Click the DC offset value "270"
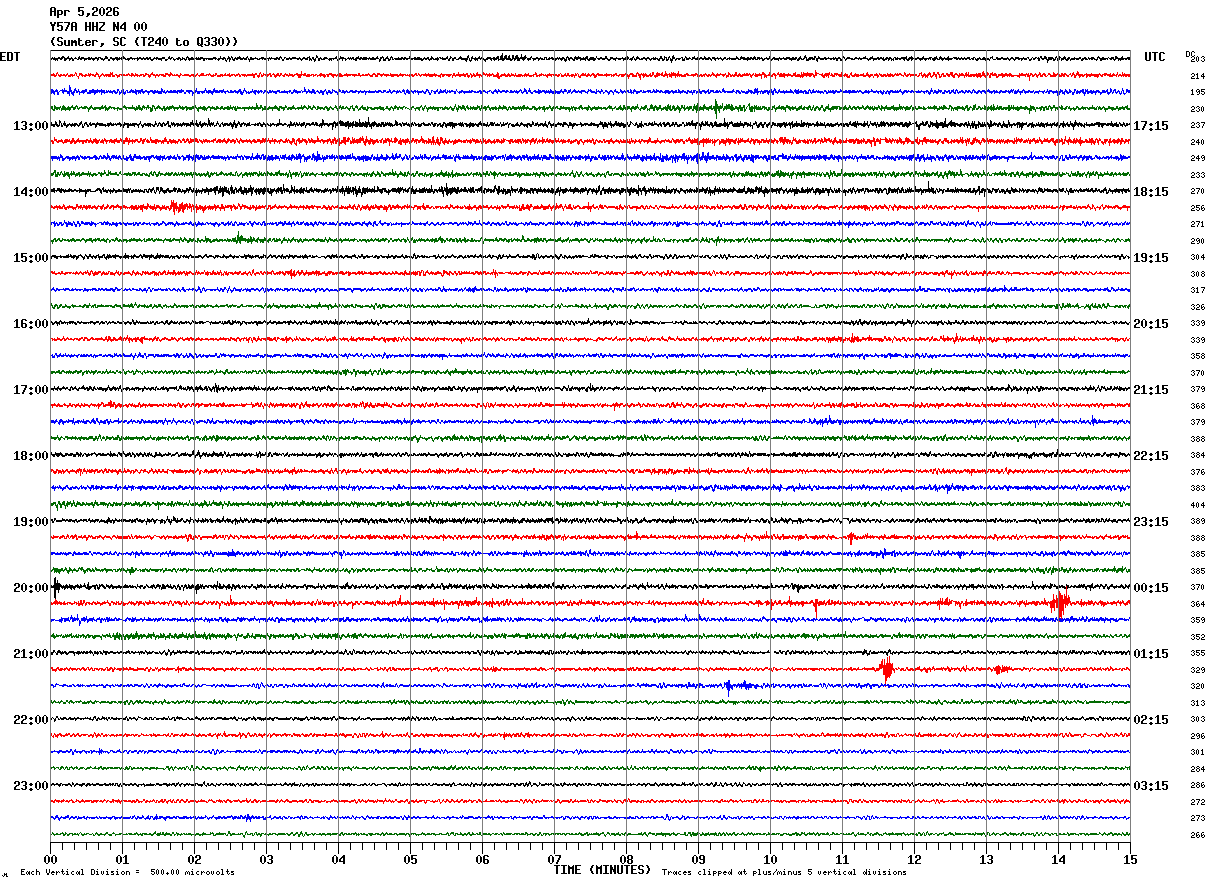This screenshot has height=886, width=1210. click(x=1197, y=192)
